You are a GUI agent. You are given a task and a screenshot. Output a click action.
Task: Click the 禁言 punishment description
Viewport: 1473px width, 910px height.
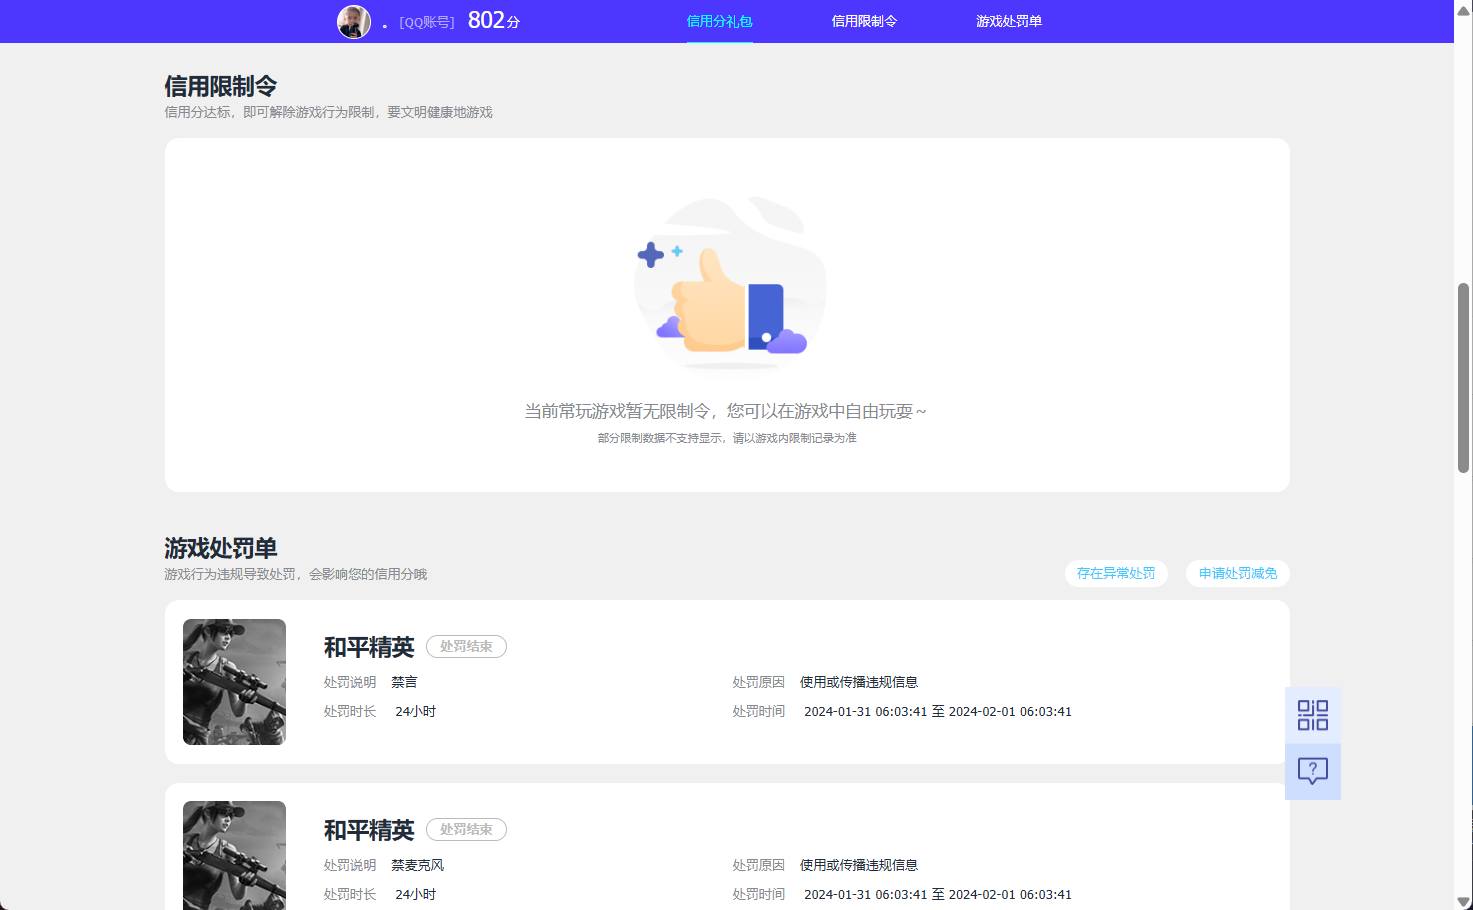pos(404,682)
